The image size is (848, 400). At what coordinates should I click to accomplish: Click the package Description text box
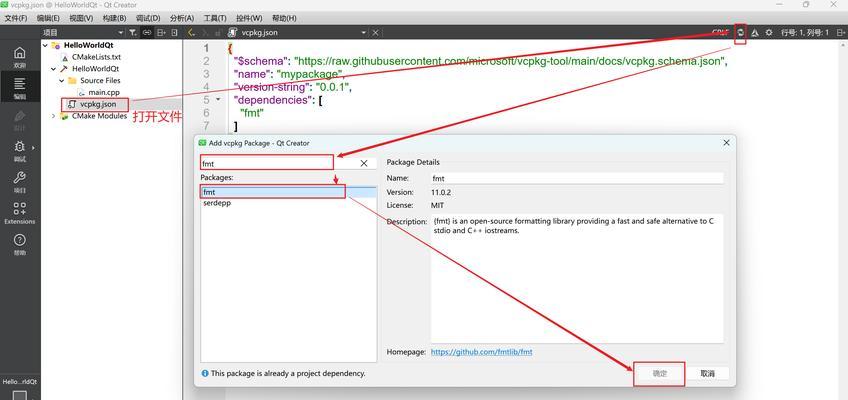tap(577, 278)
